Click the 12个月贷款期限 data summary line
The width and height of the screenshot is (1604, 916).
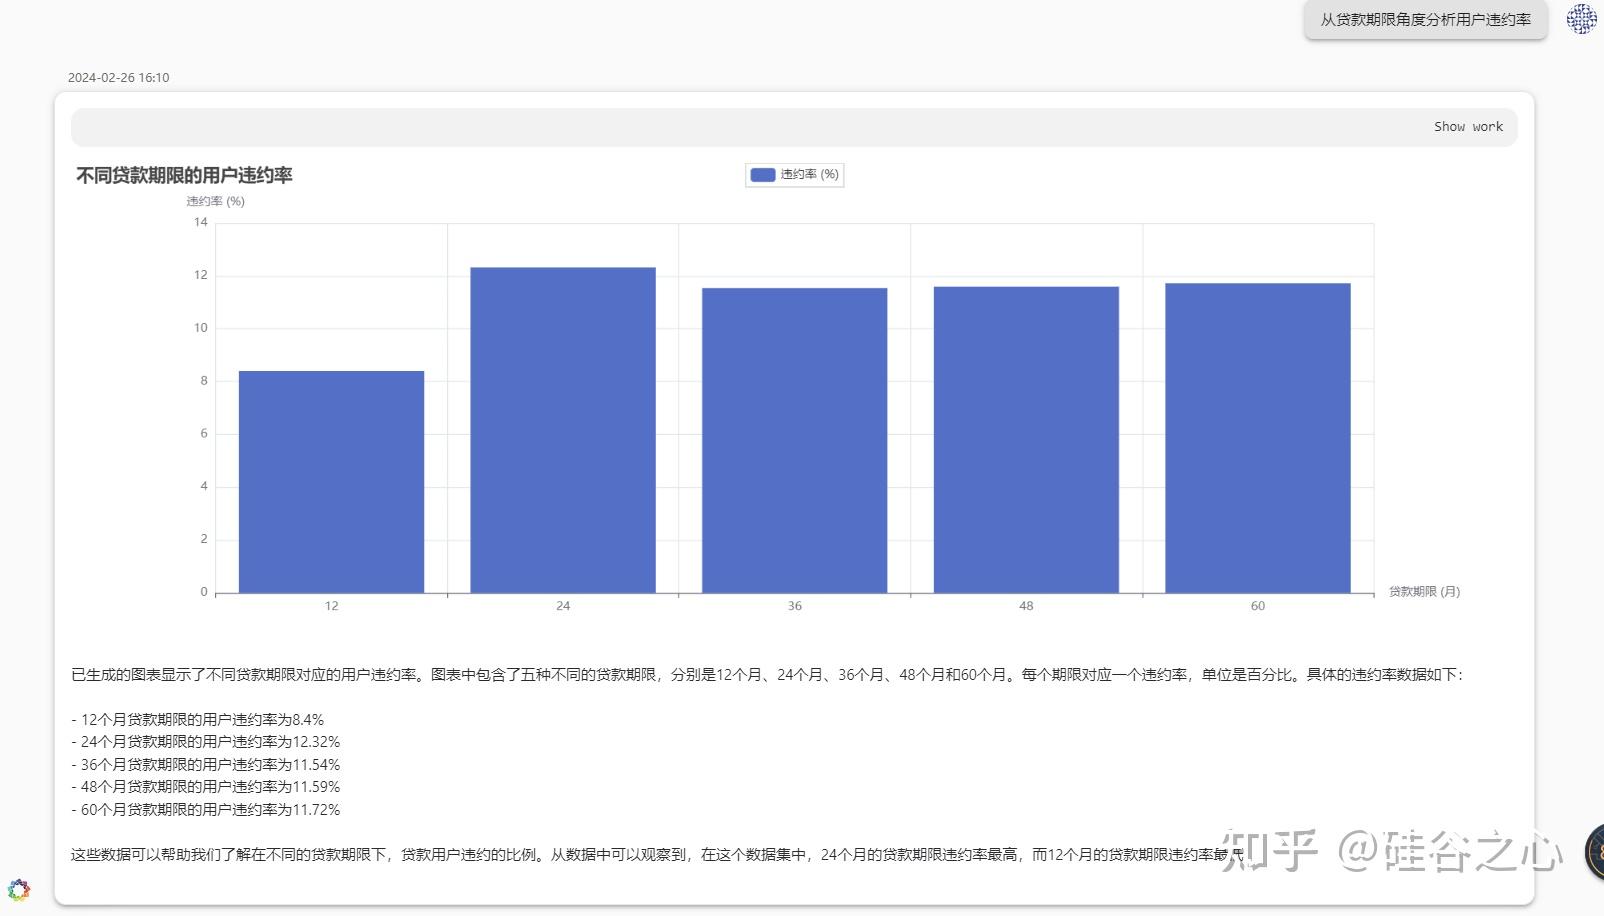[198, 719]
